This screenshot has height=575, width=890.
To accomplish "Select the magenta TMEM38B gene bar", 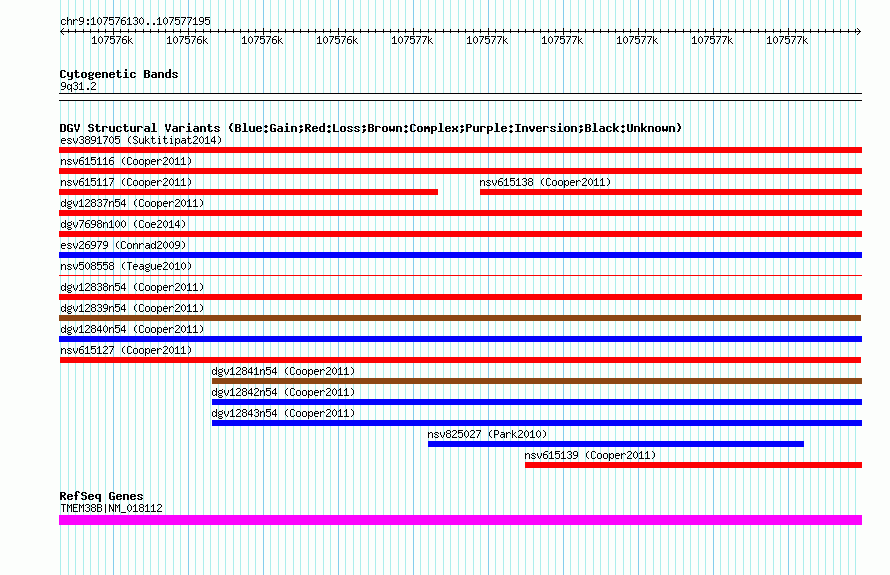I will [460, 520].
